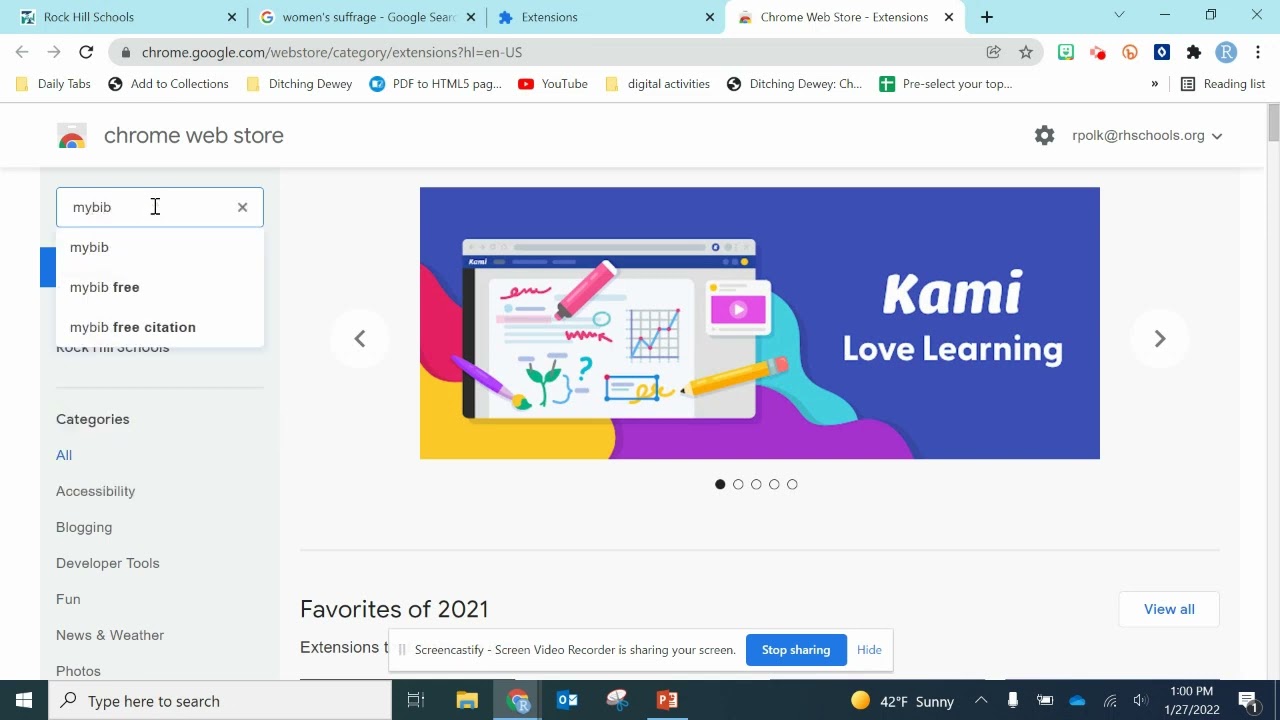The height and width of the screenshot is (720, 1280).
Task: Select the Accessibility category
Action: pos(96,491)
